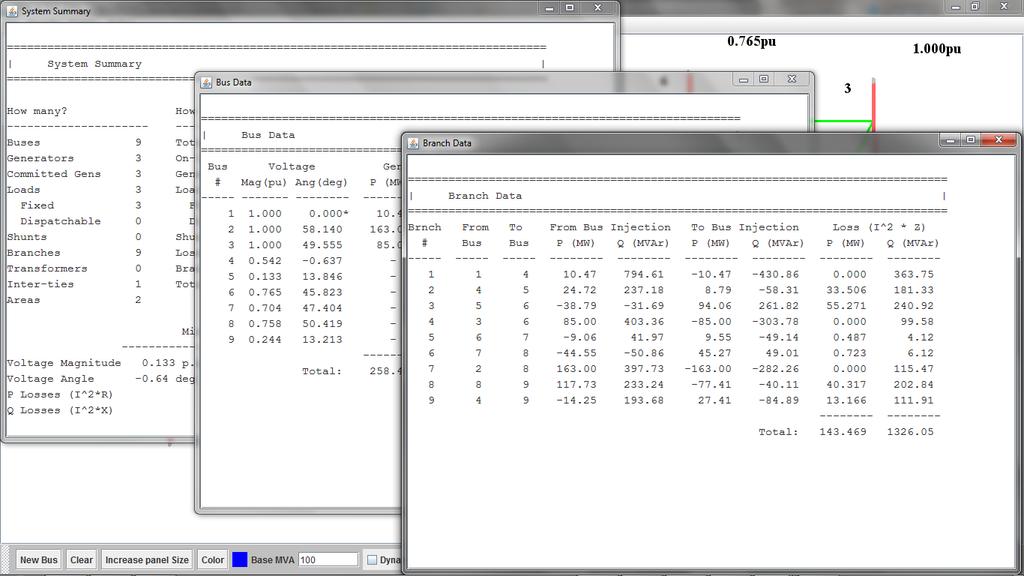Click 'Voltage Magnitude' row in System Summary
Viewport: 1024px width, 576px height.
point(101,363)
